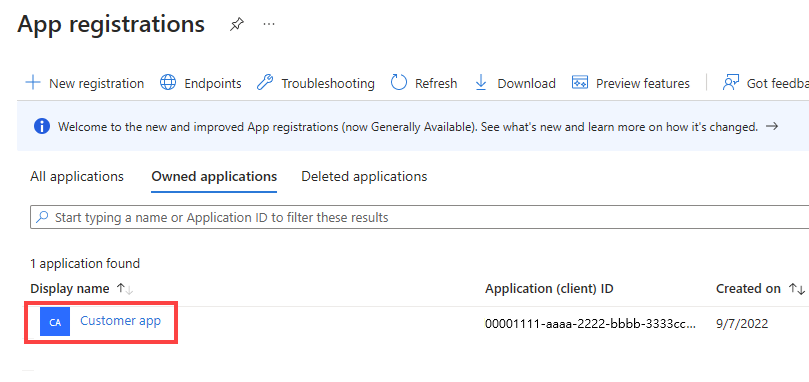
Task: Select the Owned applications tab
Action: click(x=214, y=177)
